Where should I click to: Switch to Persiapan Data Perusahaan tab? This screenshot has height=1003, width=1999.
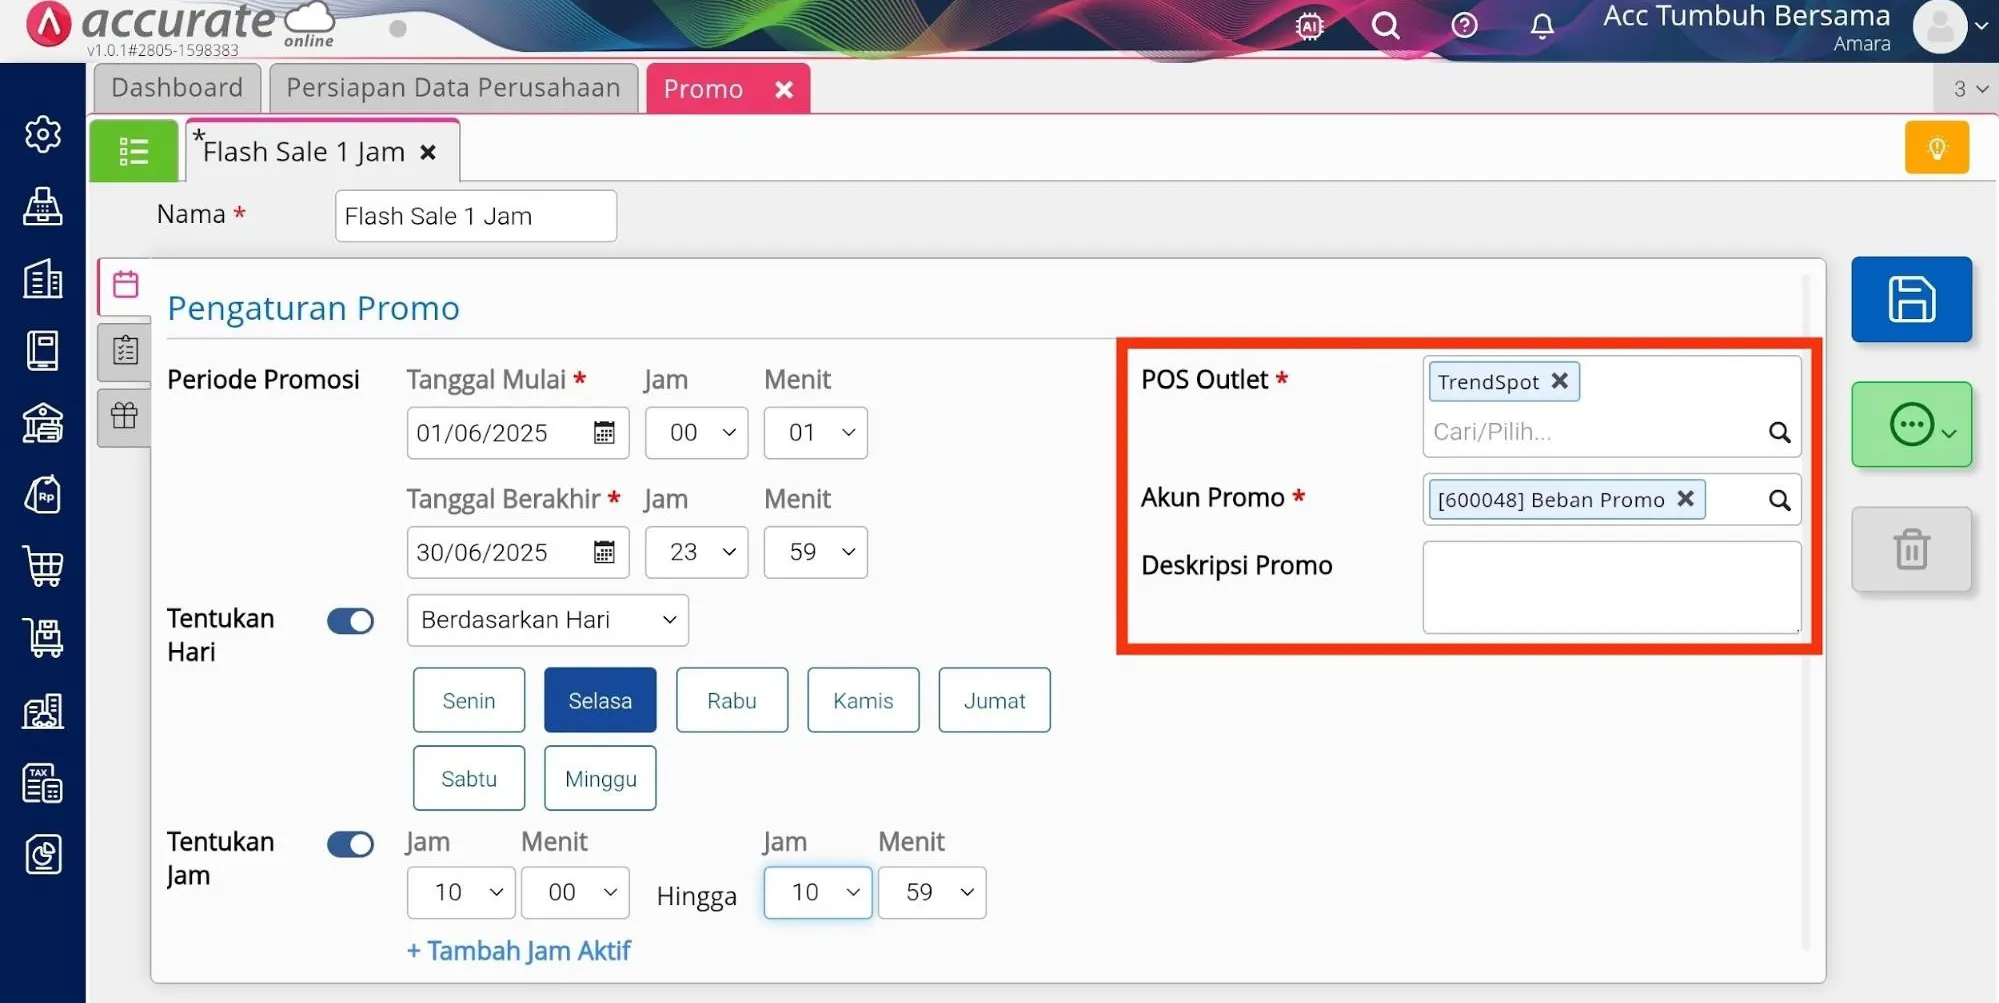(x=453, y=88)
